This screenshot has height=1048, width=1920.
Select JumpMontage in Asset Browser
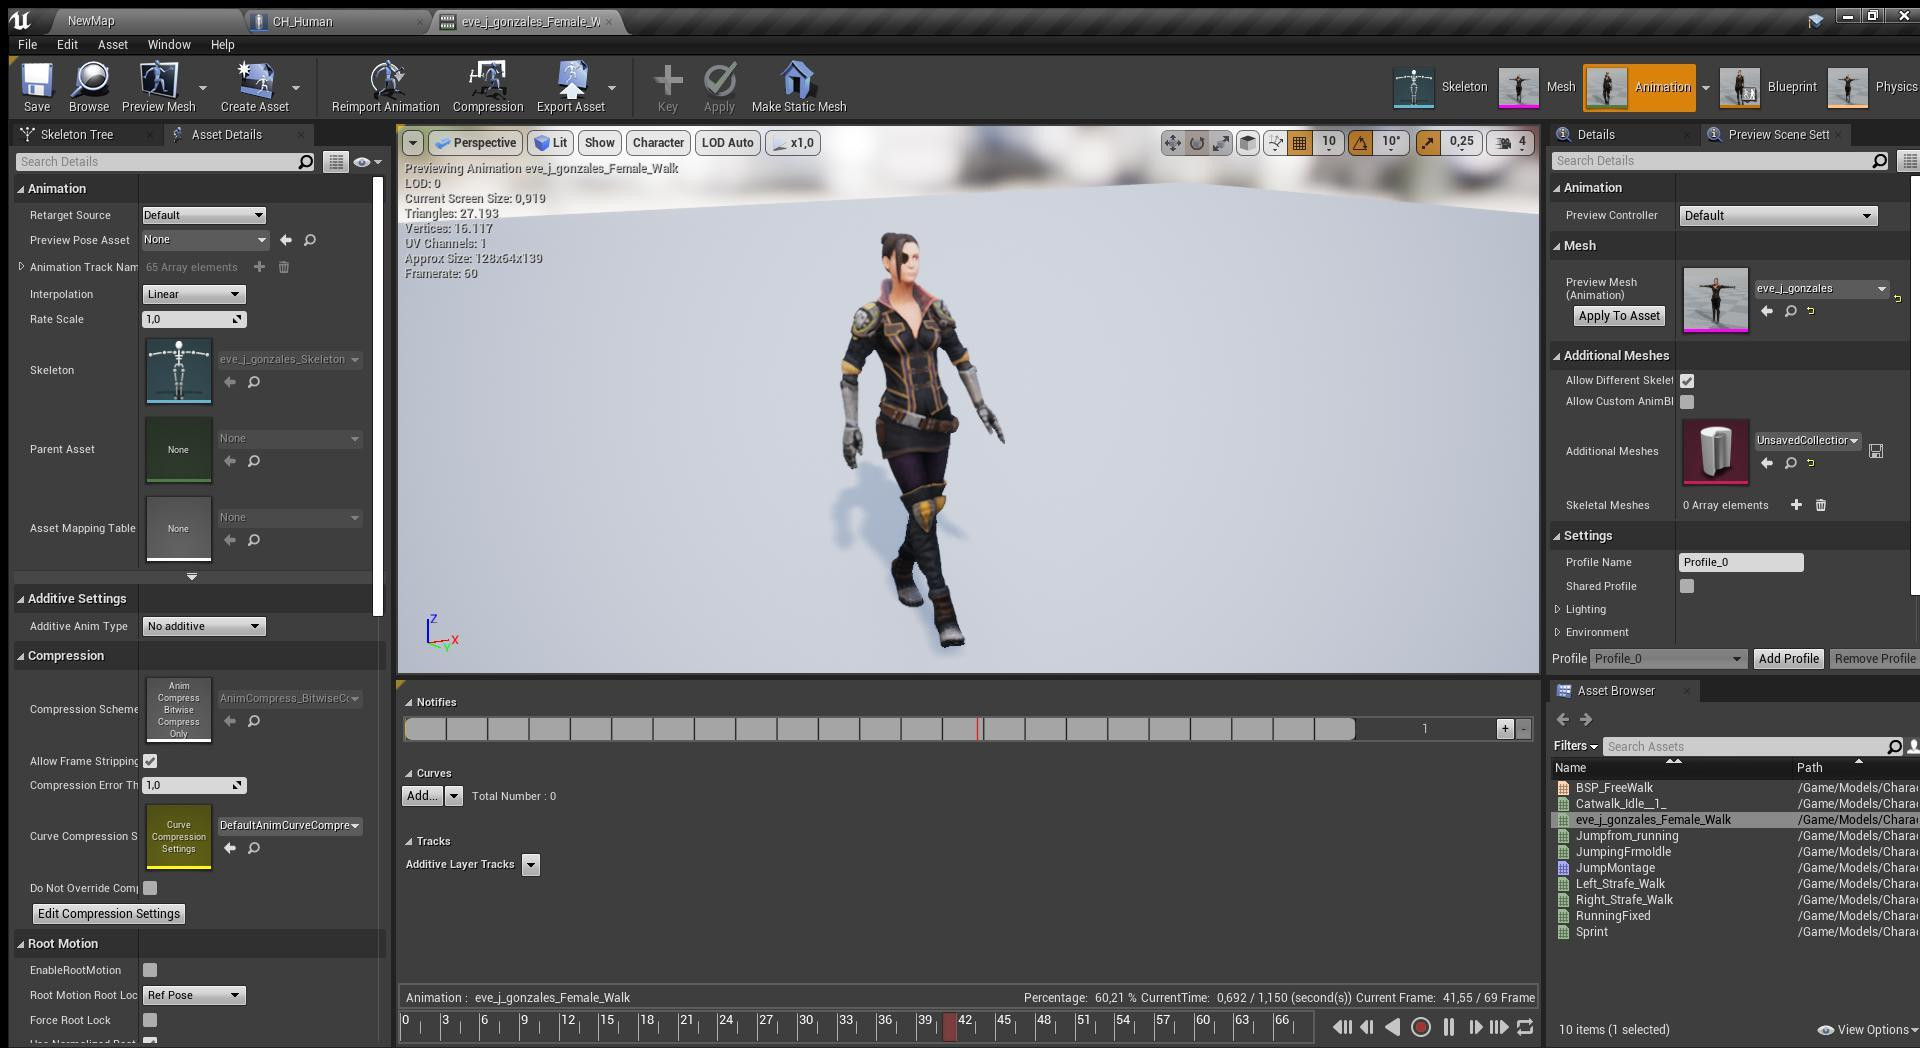click(x=1614, y=868)
